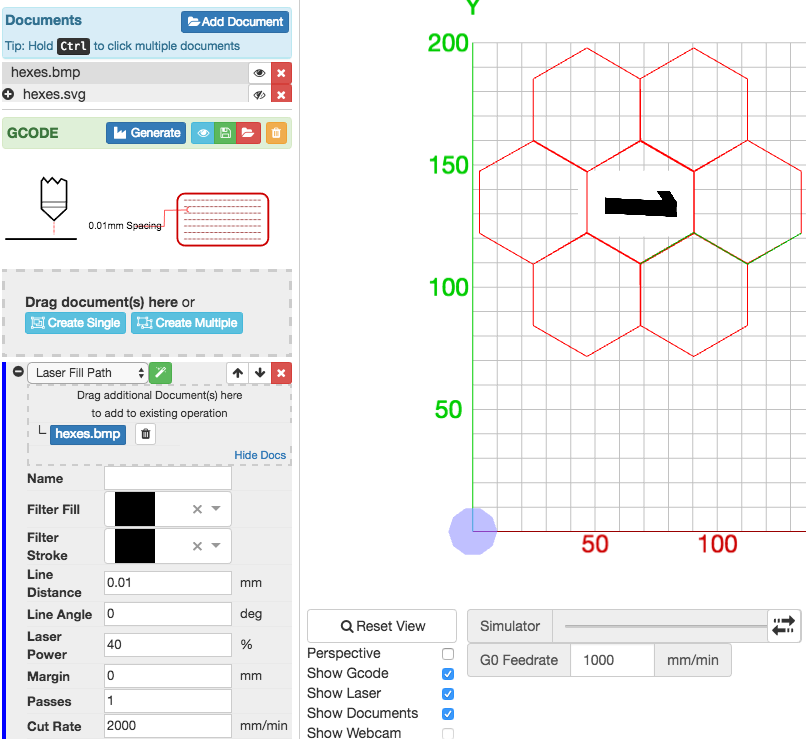The width and height of the screenshot is (806, 739).
Task: Click the Filter Fill black color swatch
Action: pos(135,509)
